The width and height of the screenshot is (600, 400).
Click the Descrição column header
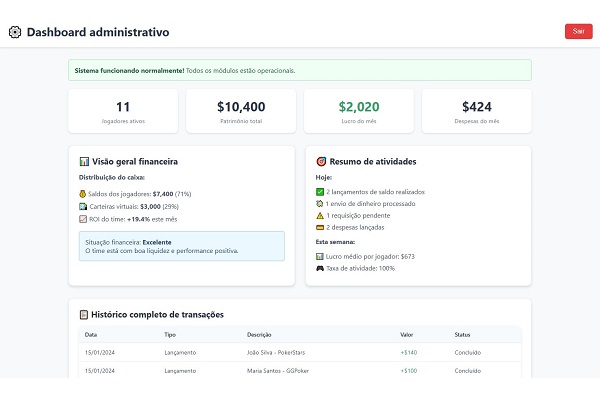pos(259,335)
